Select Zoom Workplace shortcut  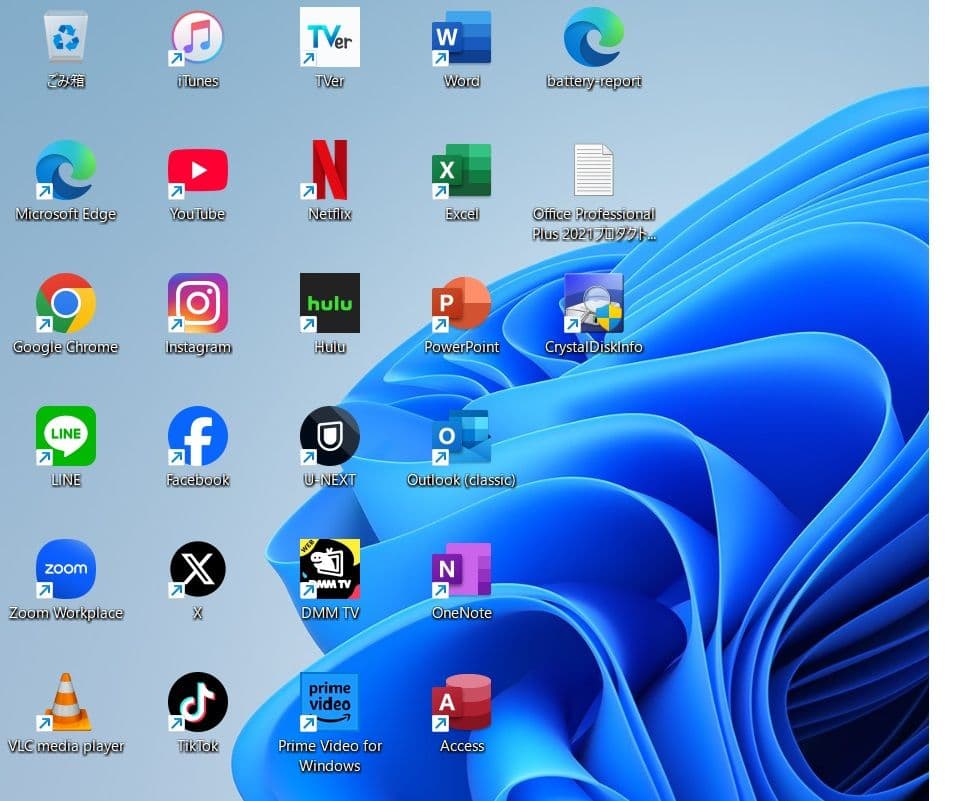coord(66,569)
